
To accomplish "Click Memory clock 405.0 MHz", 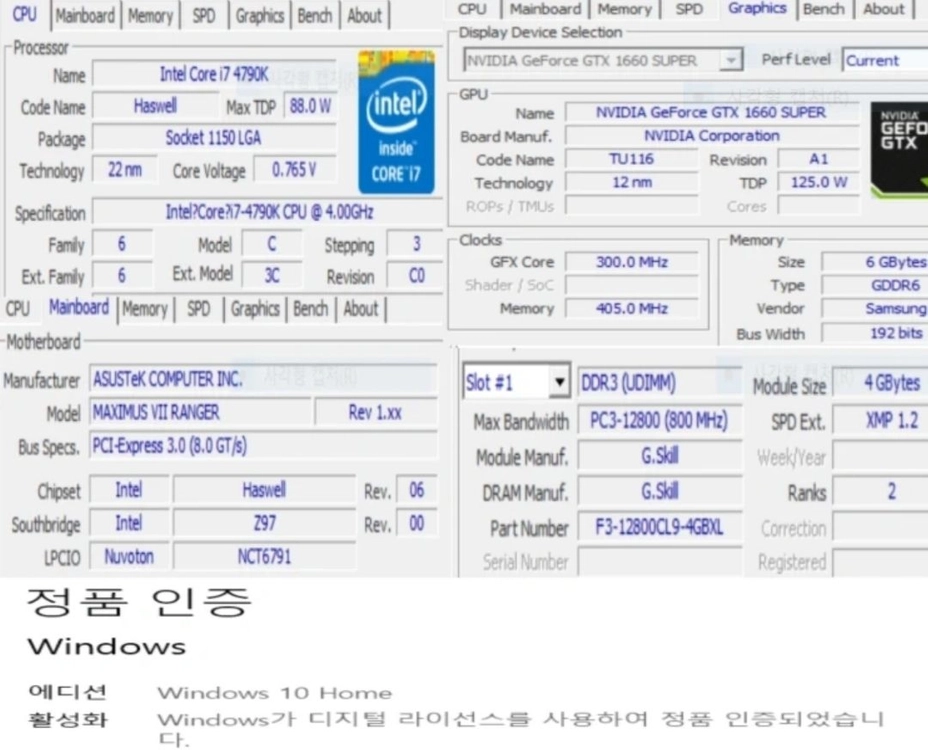I will pos(631,309).
